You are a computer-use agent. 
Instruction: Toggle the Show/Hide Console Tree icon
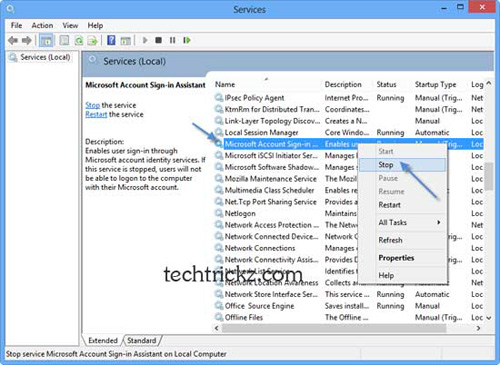(x=46, y=41)
